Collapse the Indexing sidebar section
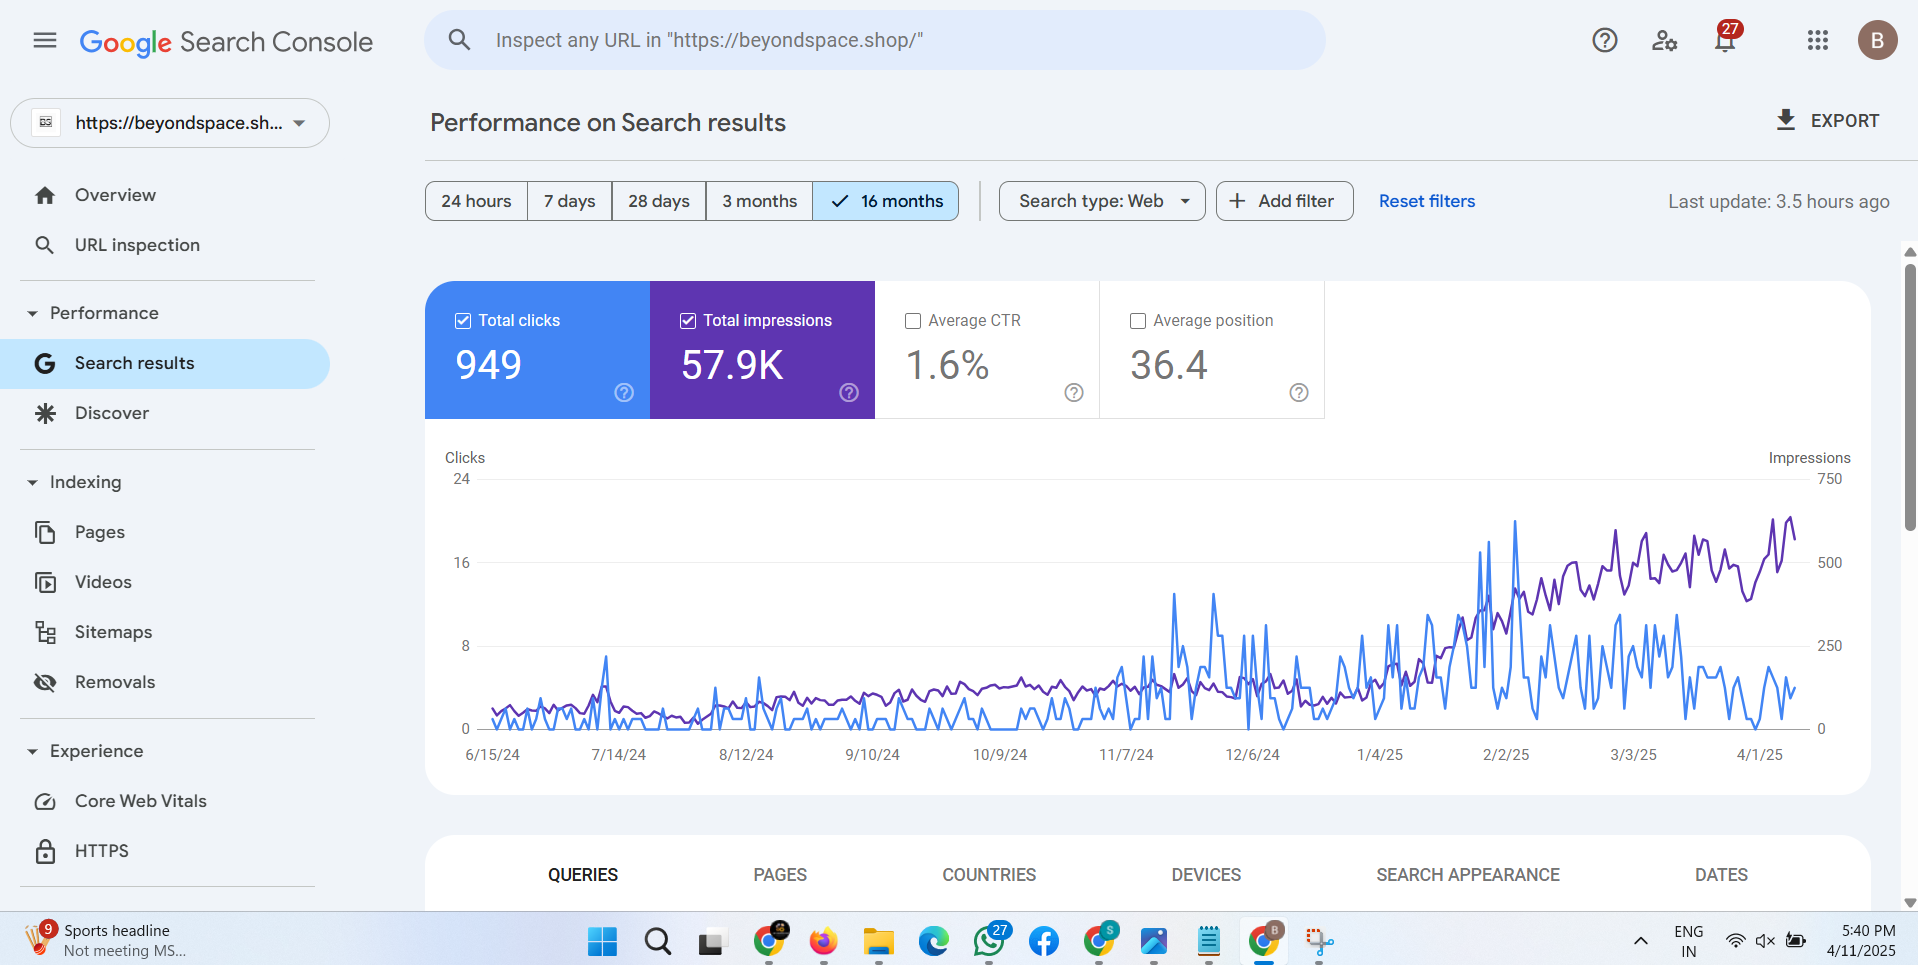1918x965 pixels. pos(32,483)
